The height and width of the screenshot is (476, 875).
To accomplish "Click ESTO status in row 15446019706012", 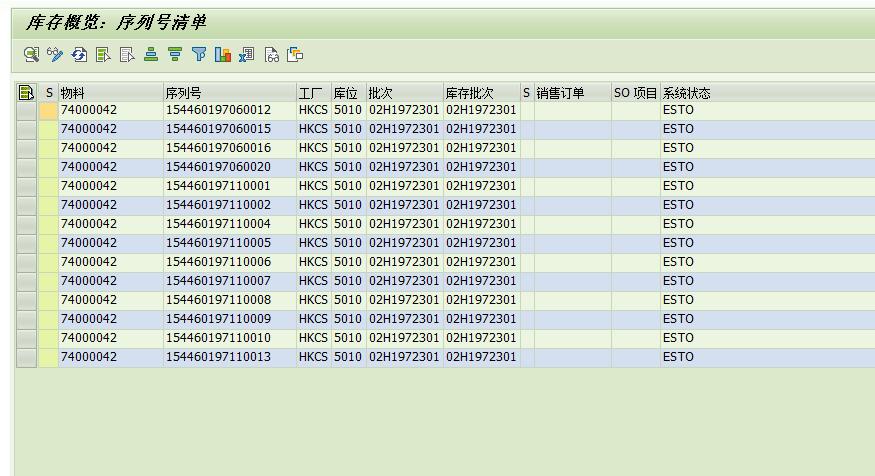I will pyautogui.click(x=767, y=110).
